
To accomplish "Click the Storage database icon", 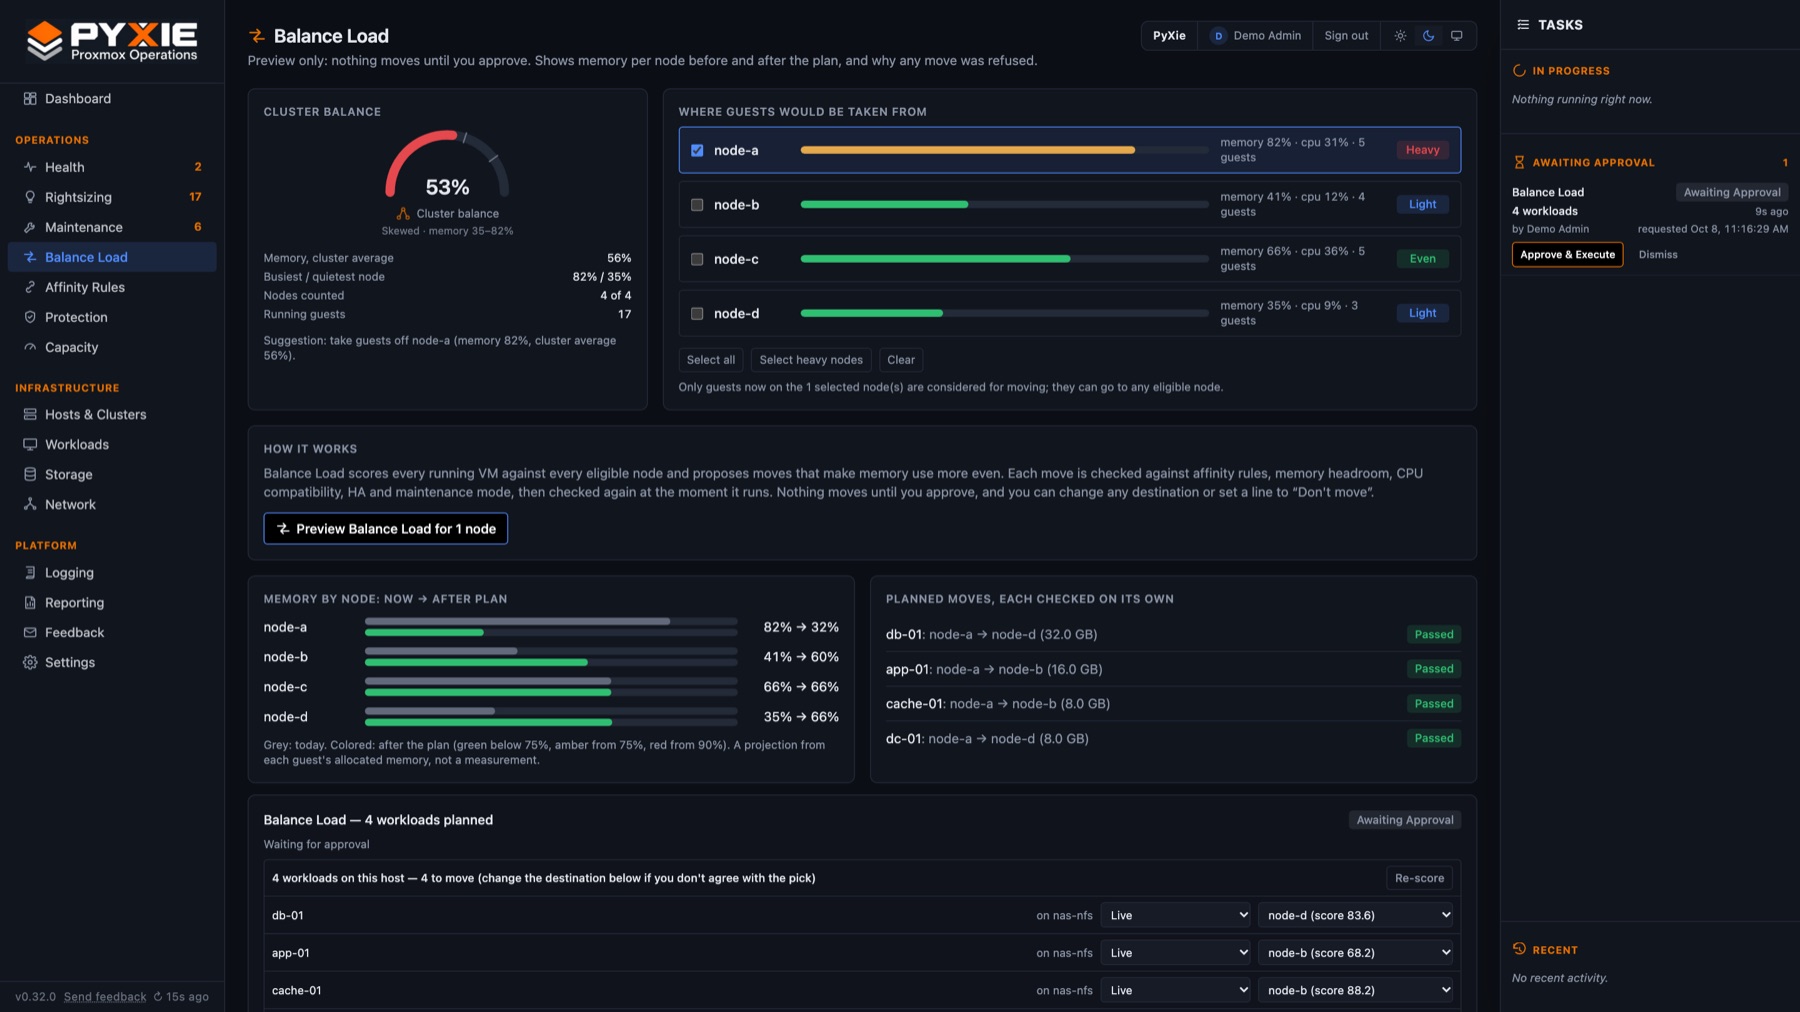I will [x=30, y=474].
